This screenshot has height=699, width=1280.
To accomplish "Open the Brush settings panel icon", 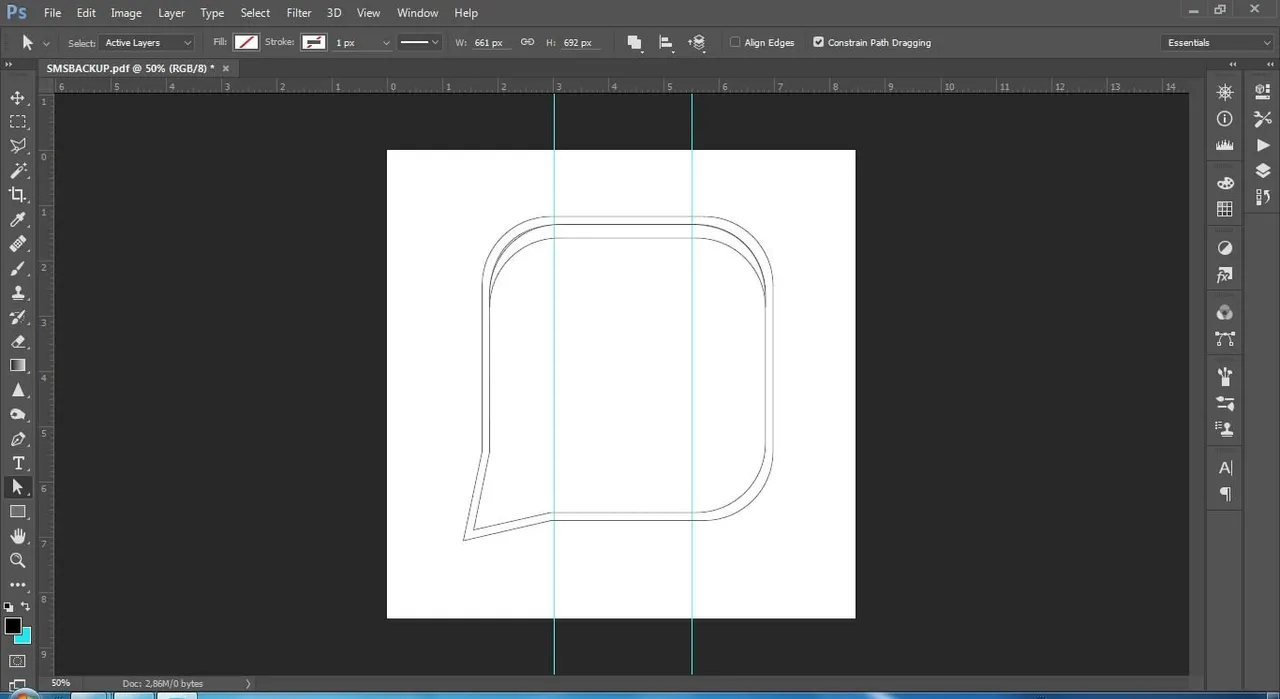I will 1225,403.
